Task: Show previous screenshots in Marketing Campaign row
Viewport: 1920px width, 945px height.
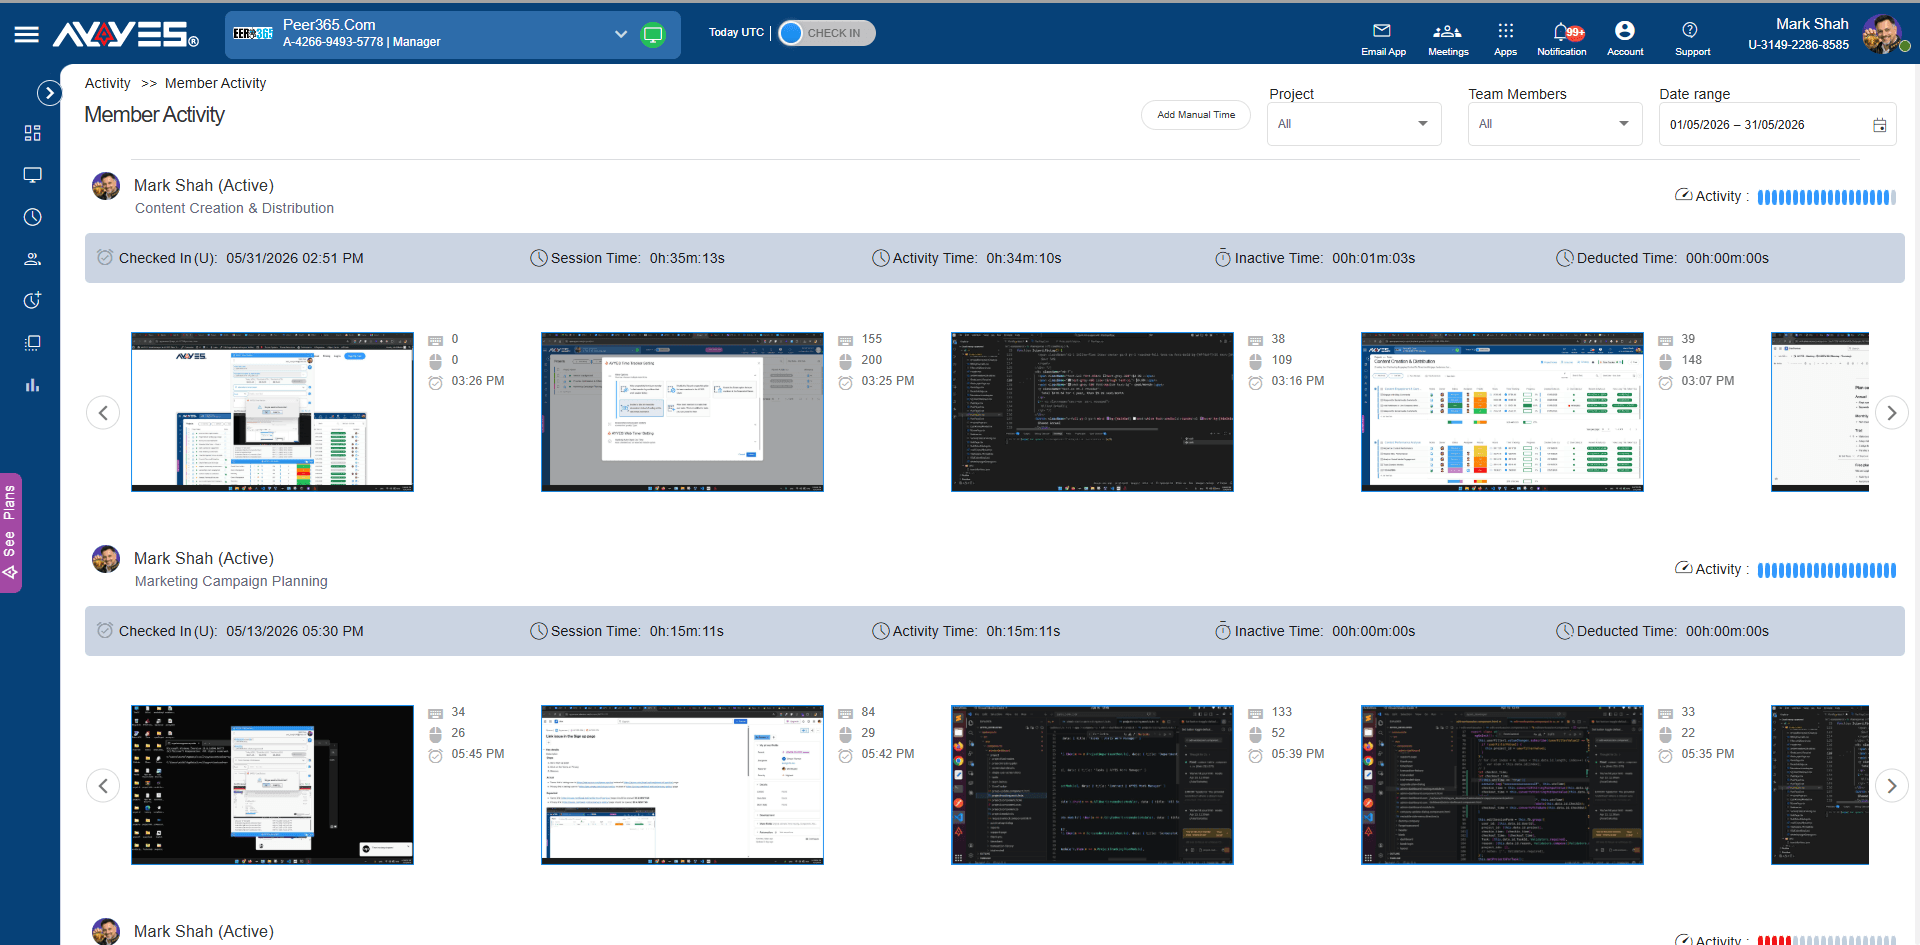Action: click(103, 786)
